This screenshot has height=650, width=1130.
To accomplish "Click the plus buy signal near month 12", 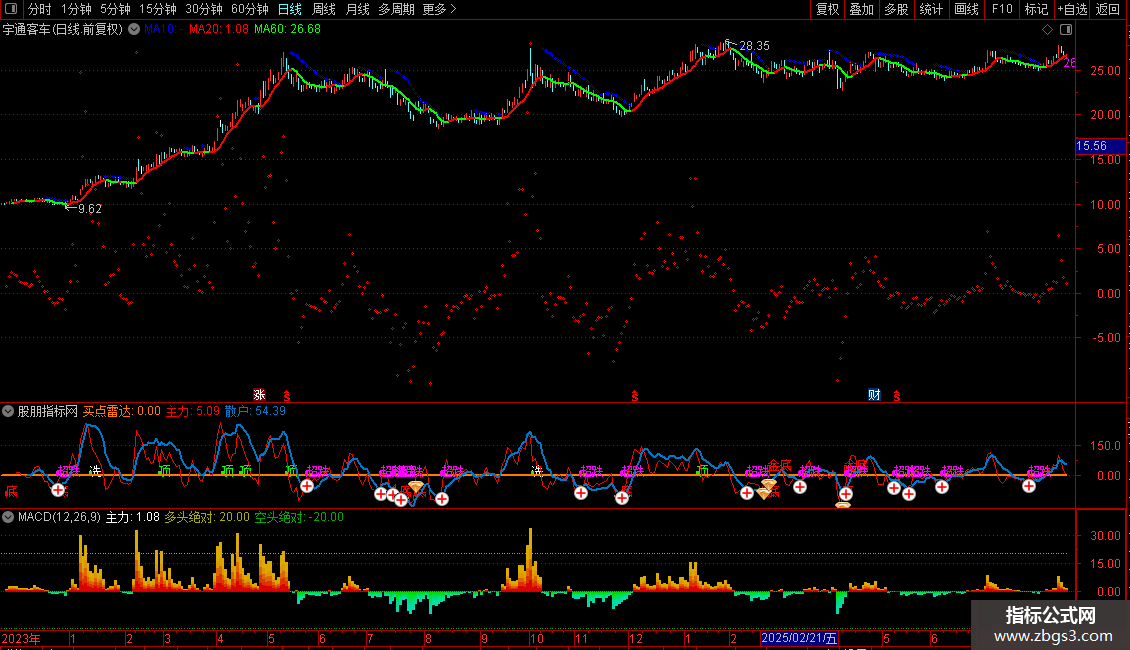I will click(622, 497).
